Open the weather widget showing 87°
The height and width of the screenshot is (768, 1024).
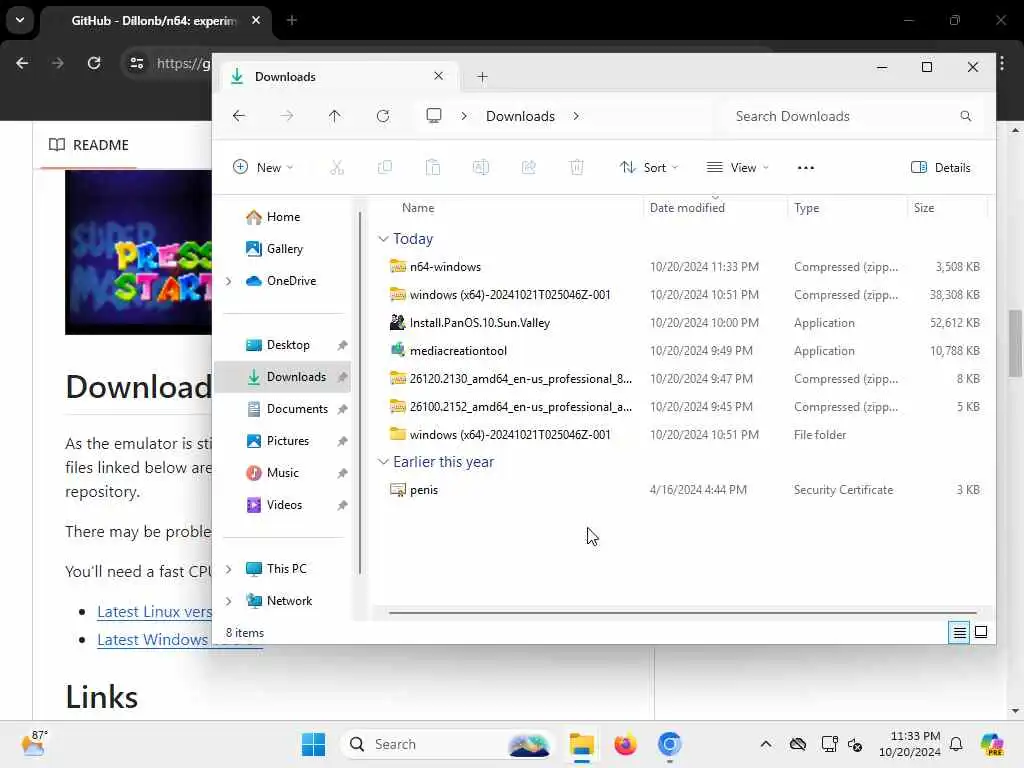[33, 743]
